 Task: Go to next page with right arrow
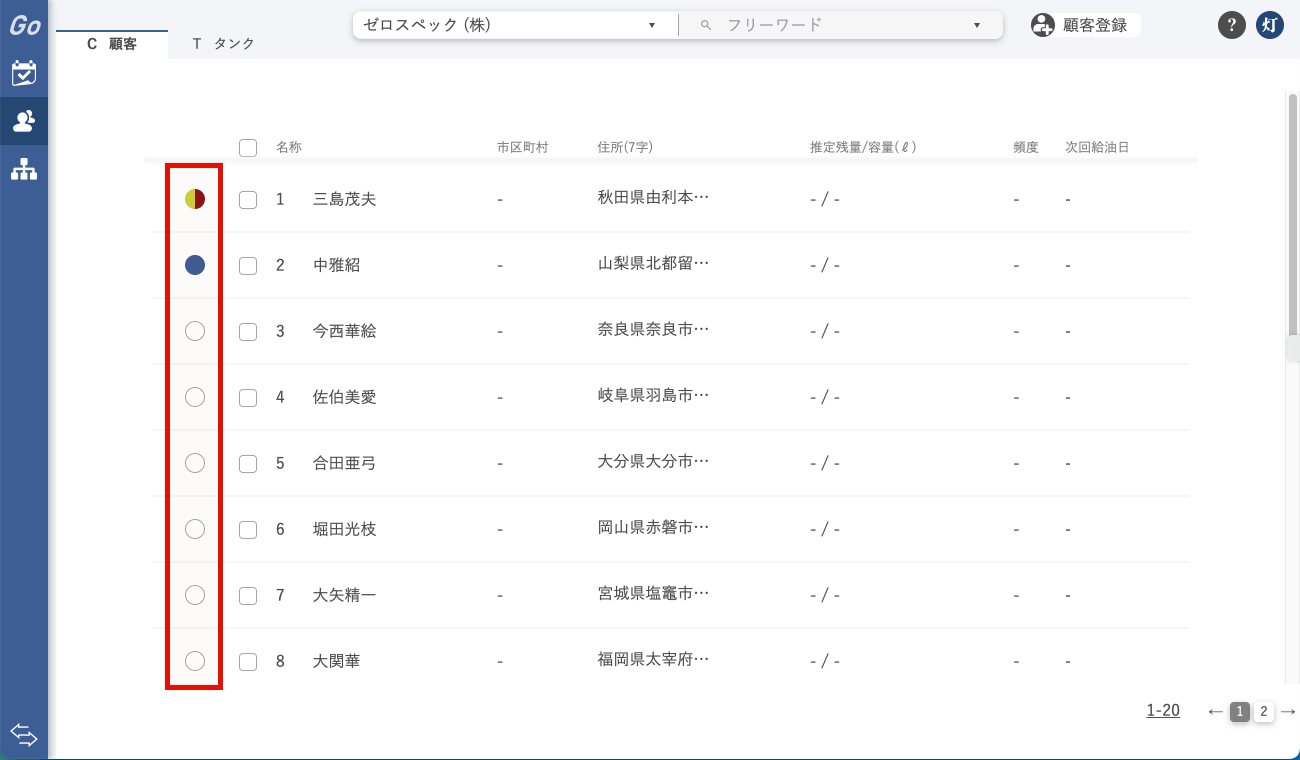click(x=1288, y=711)
